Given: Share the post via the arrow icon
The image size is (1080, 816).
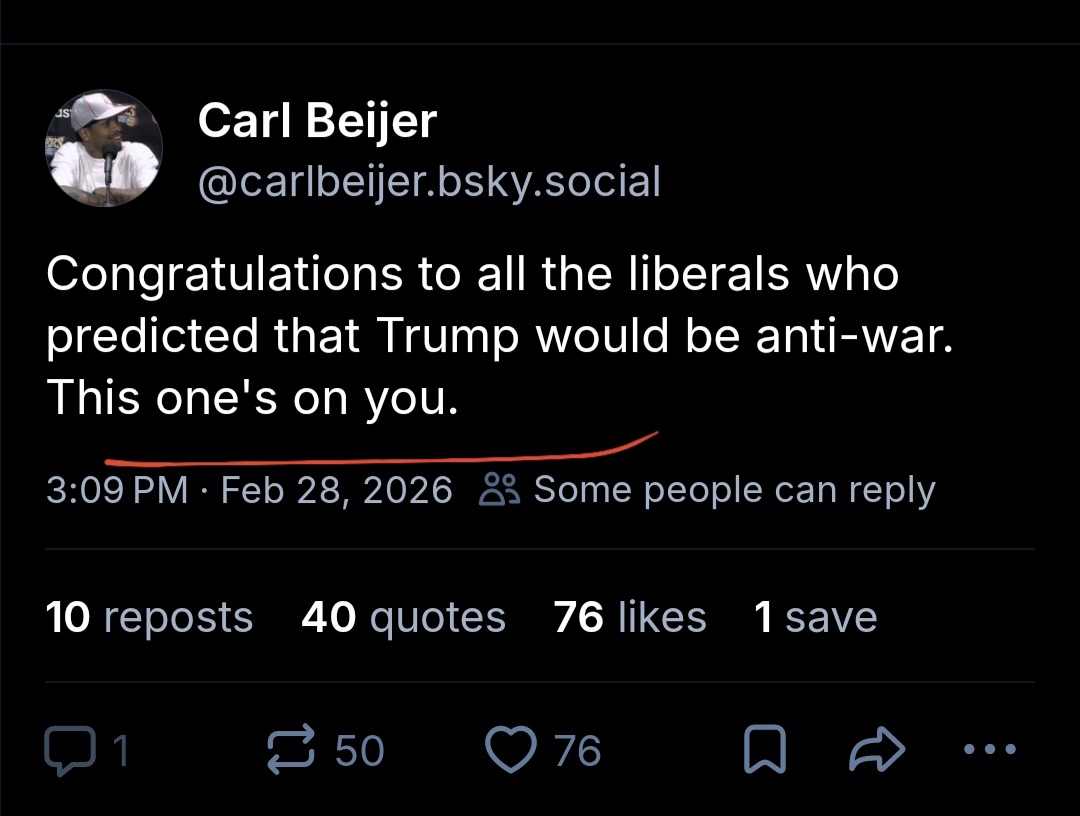Looking at the screenshot, I should click(876, 751).
